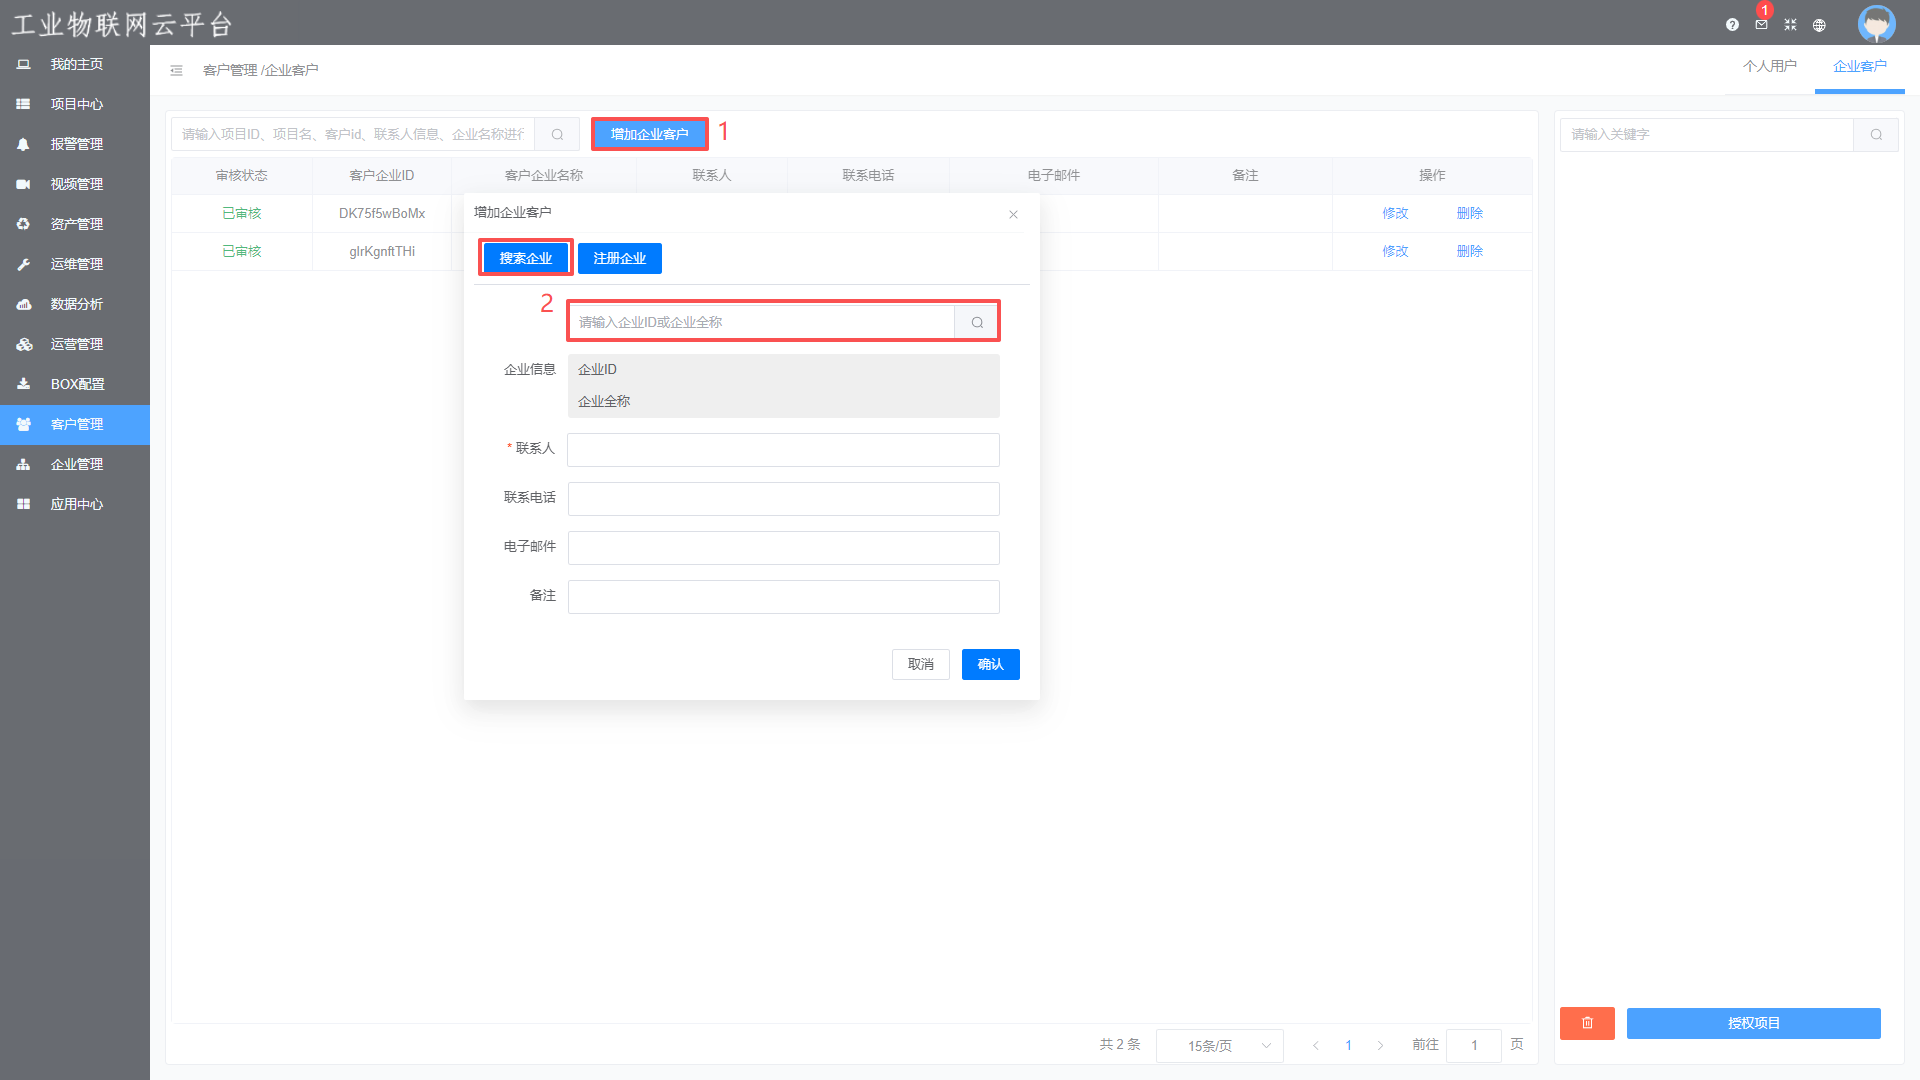Click the language globe icon
Viewport: 1920px width, 1080px height.
(1819, 25)
